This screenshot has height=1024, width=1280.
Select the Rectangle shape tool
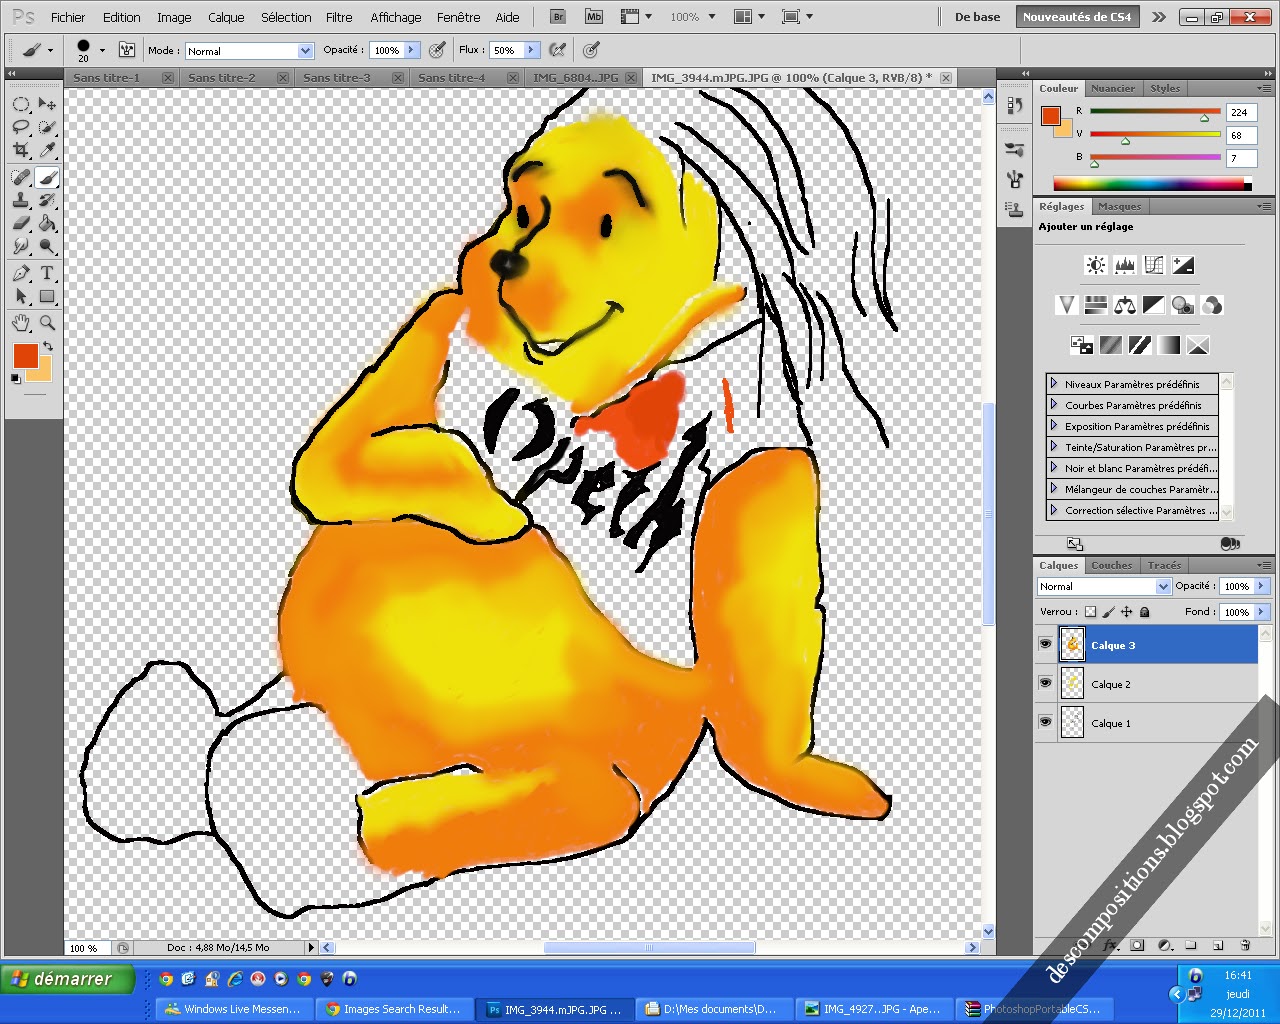click(x=47, y=296)
